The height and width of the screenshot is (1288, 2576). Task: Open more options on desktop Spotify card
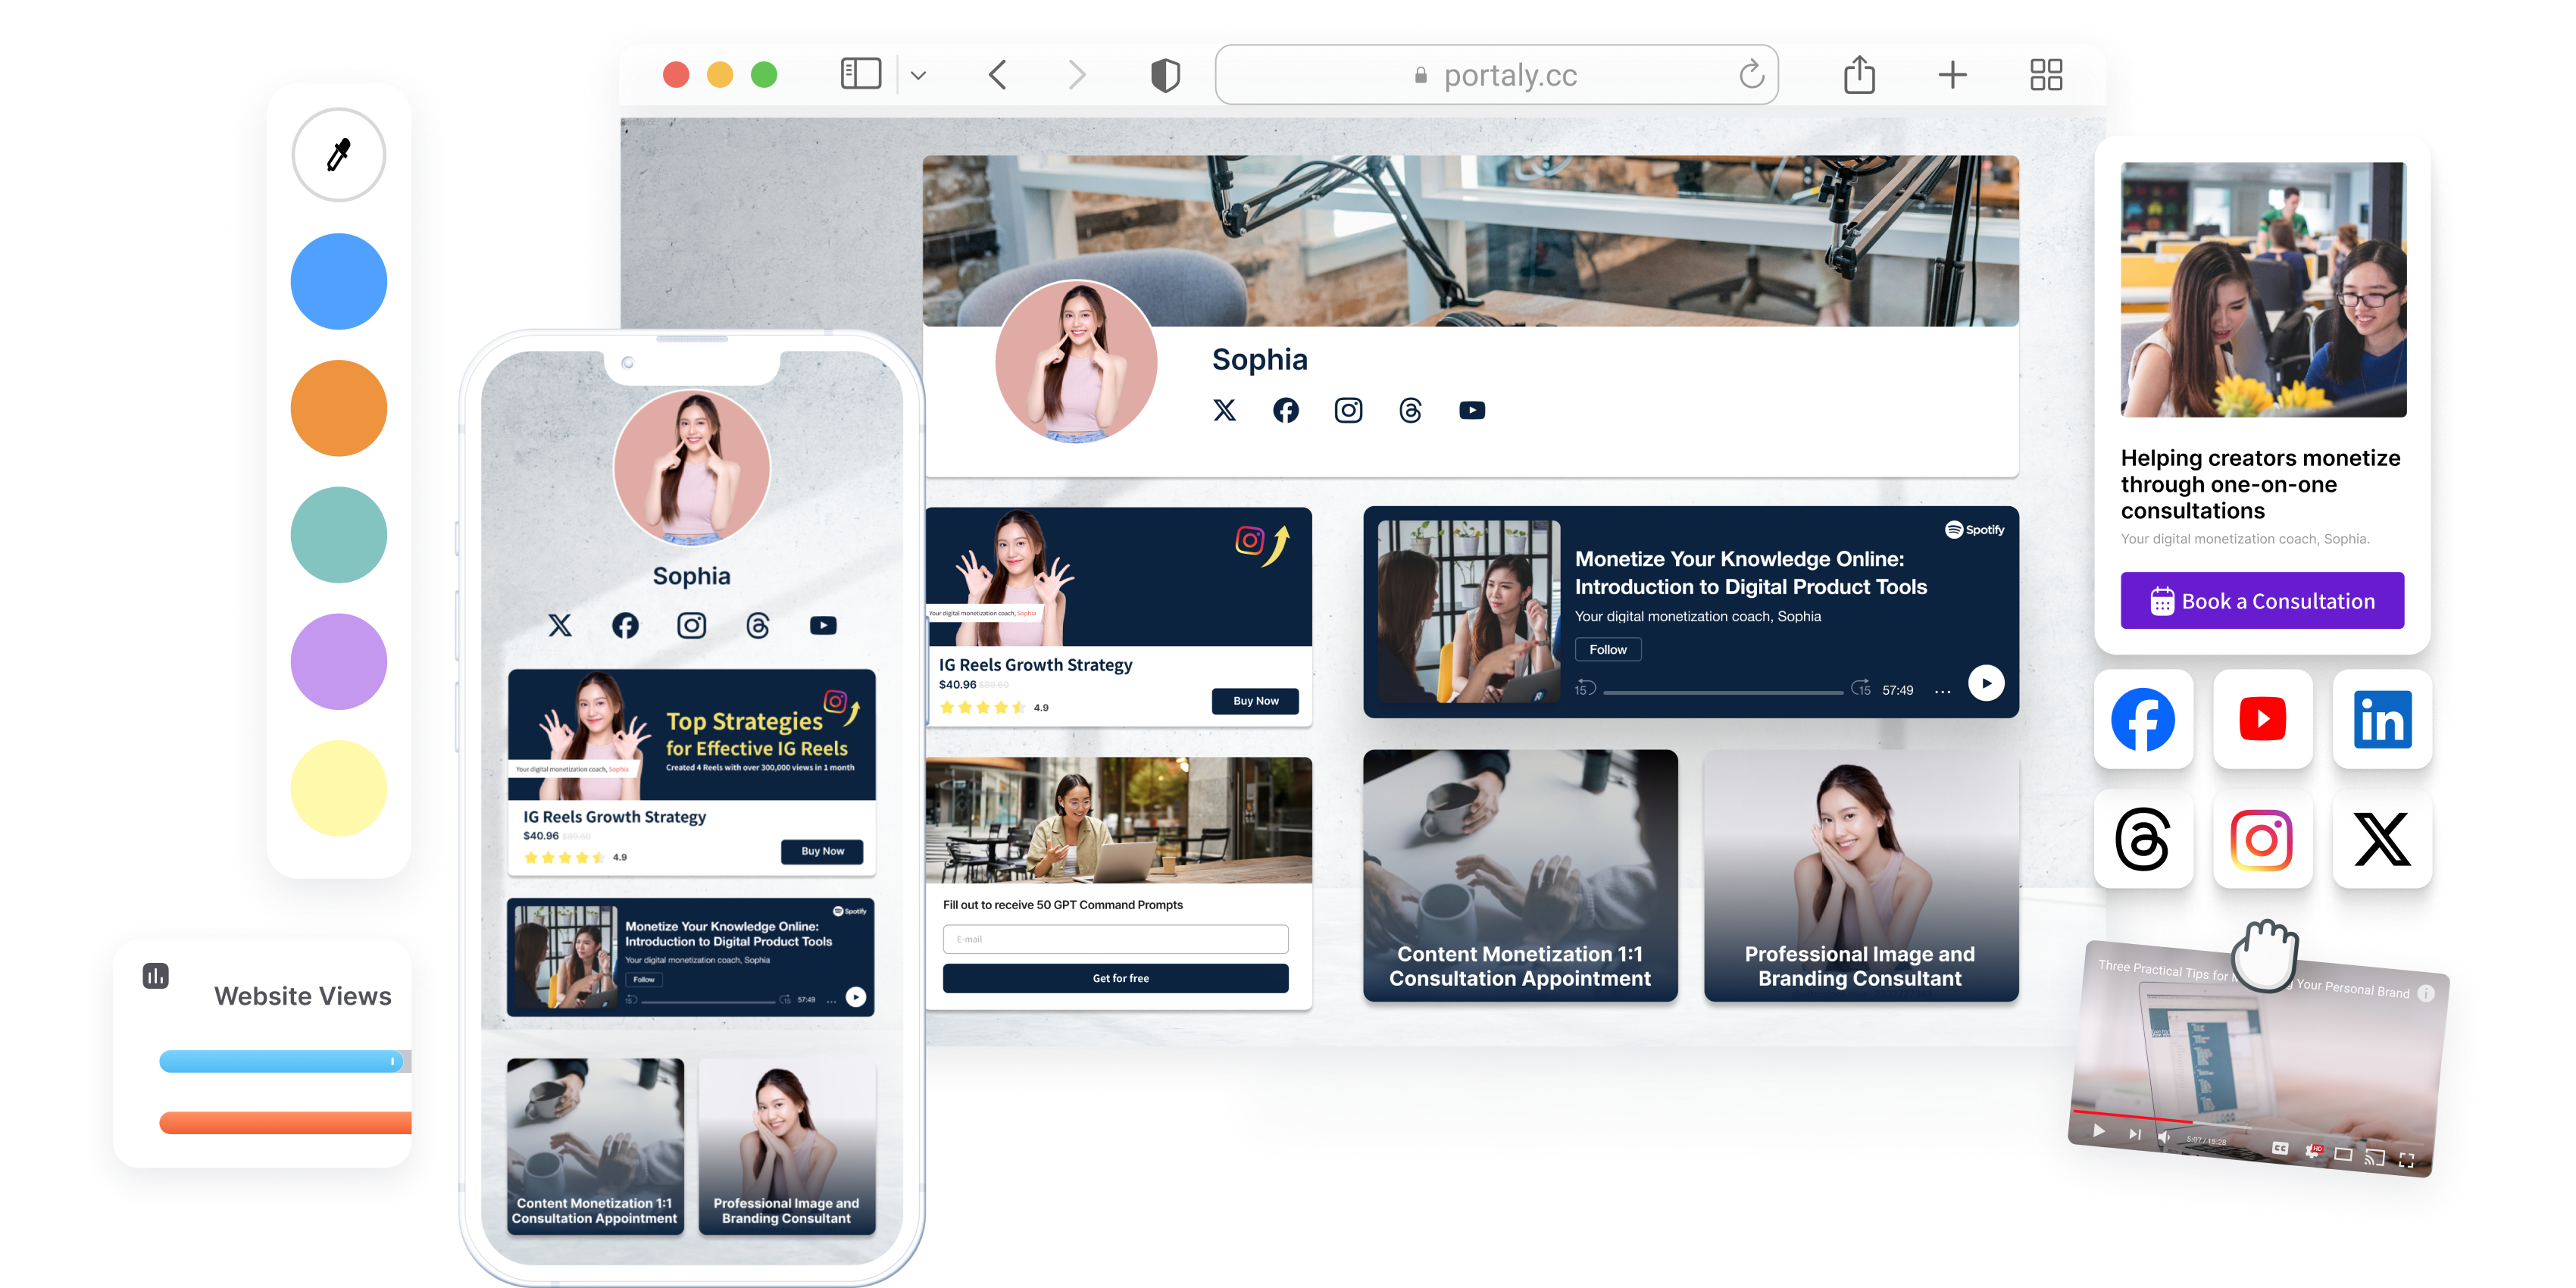1942,691
